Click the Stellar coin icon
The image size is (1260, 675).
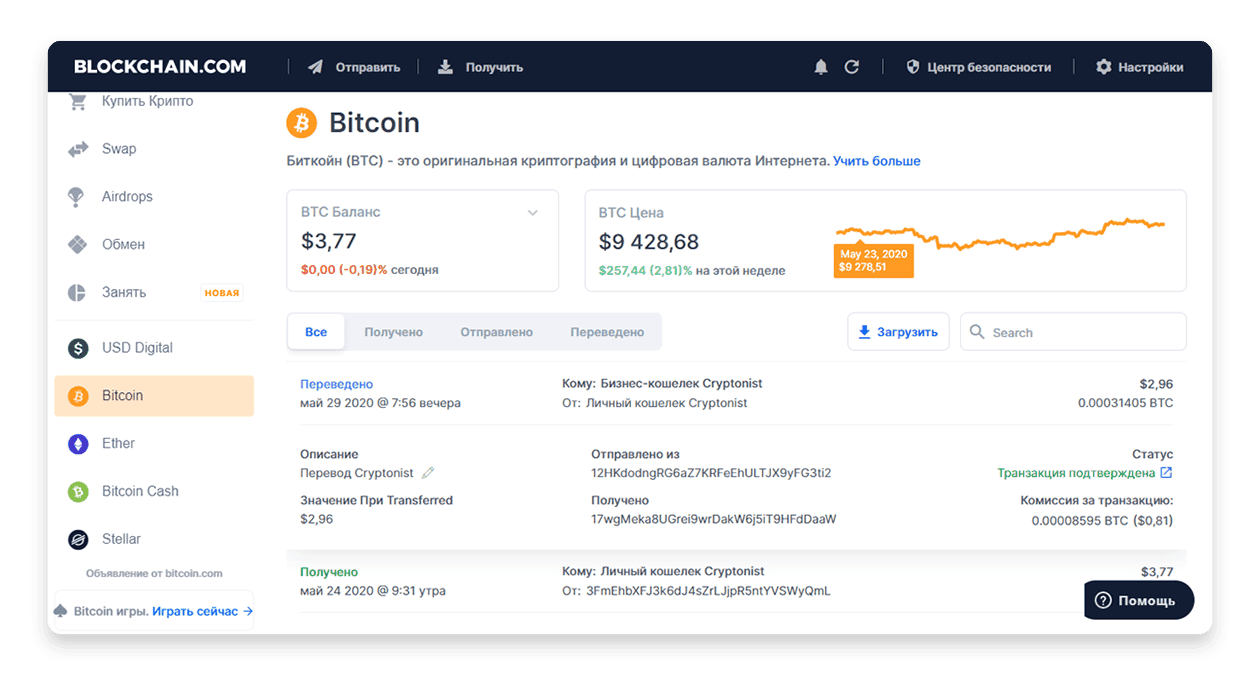[x=78, y=540]
